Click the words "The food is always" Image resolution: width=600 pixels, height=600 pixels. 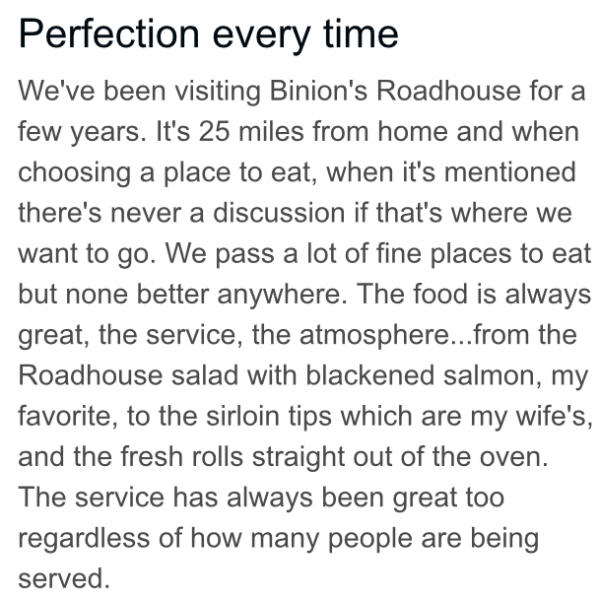[474, 294]
